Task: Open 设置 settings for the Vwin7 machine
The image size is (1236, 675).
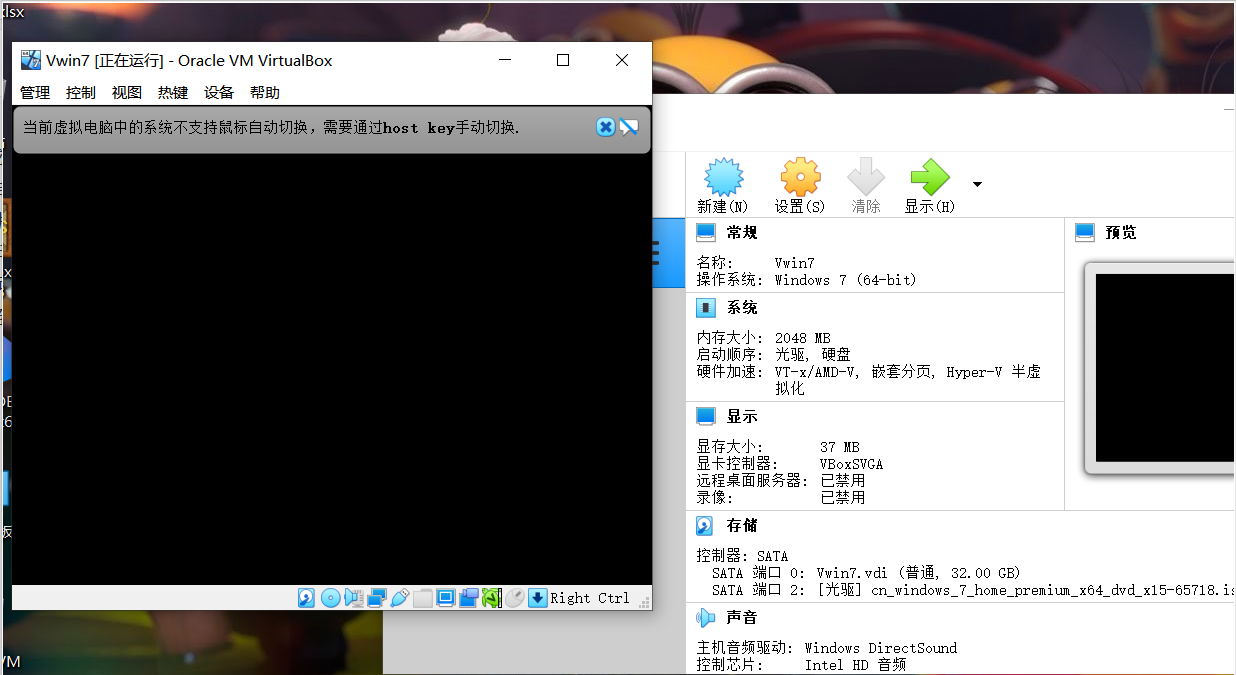Action: click(x=799, y=185)
